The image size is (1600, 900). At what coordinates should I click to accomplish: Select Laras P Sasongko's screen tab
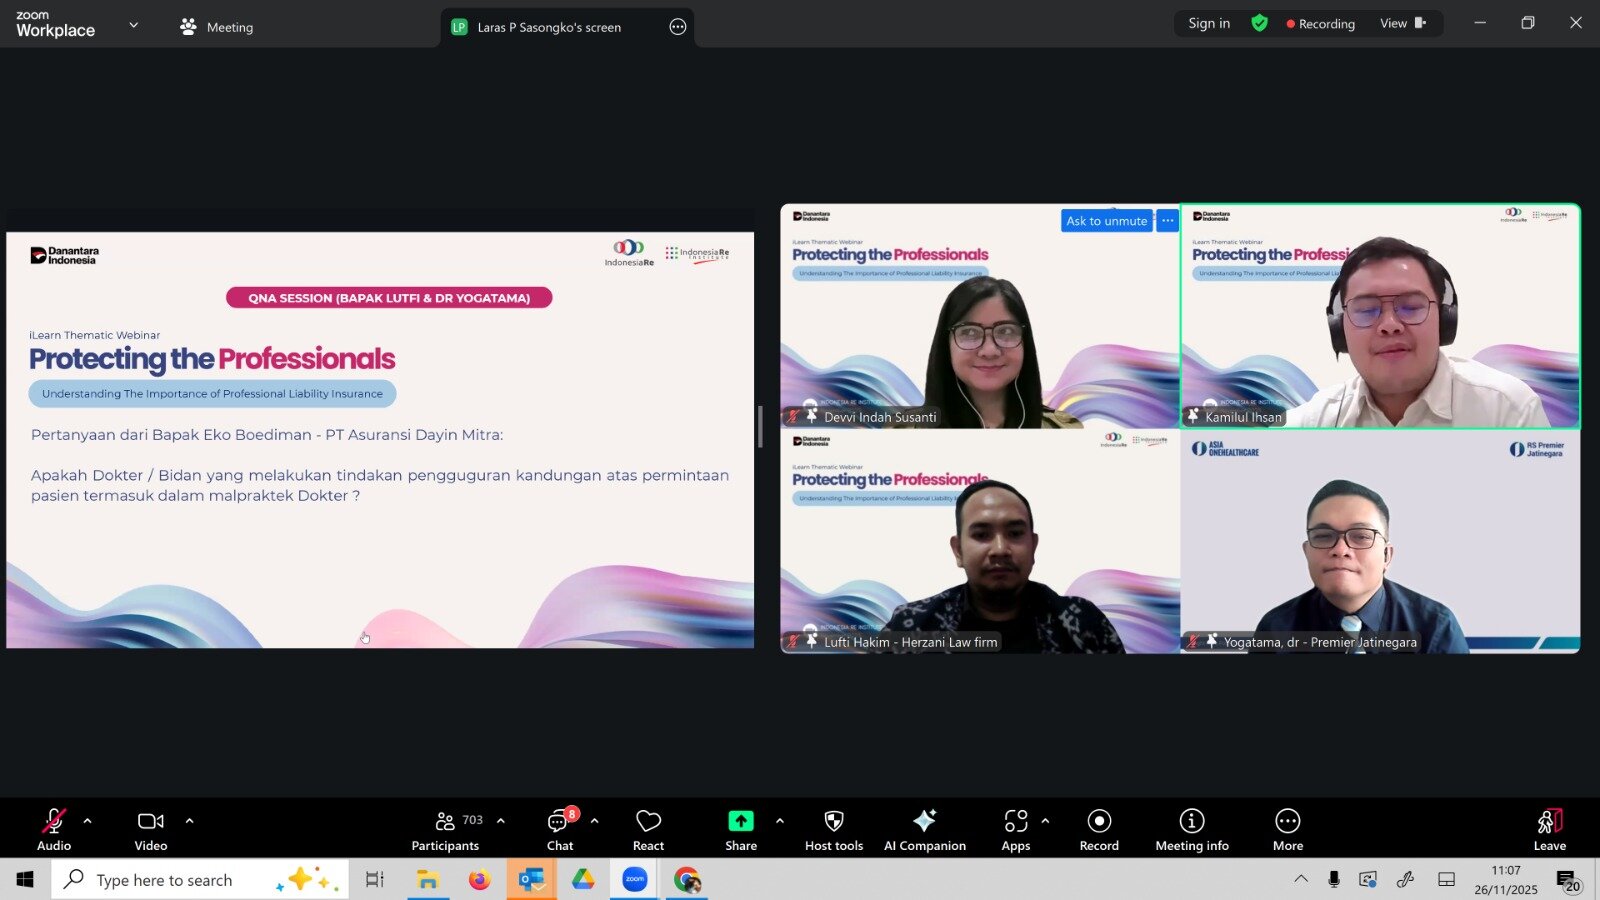pos(549,27)
